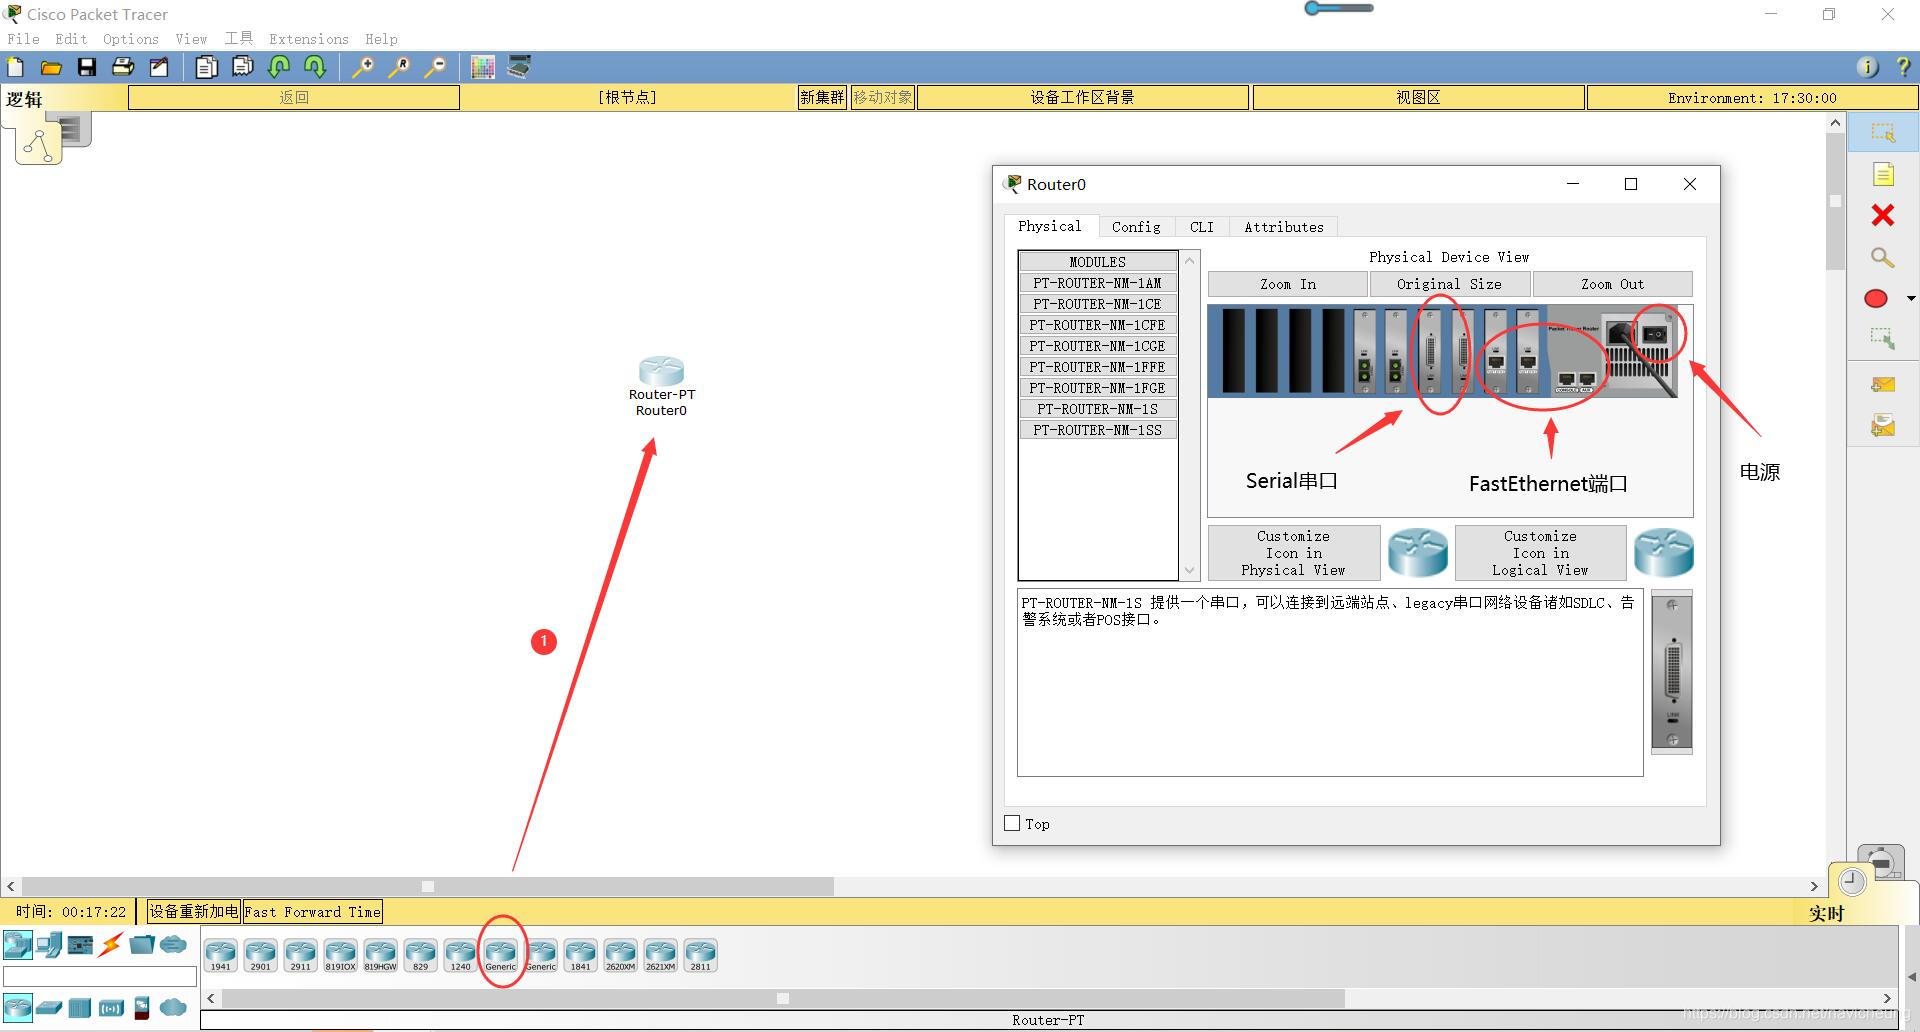Activate the Inspect magnifier tool
Image resolution: width=1920 pixels, height=1032 pixels.
(1883, 258)
